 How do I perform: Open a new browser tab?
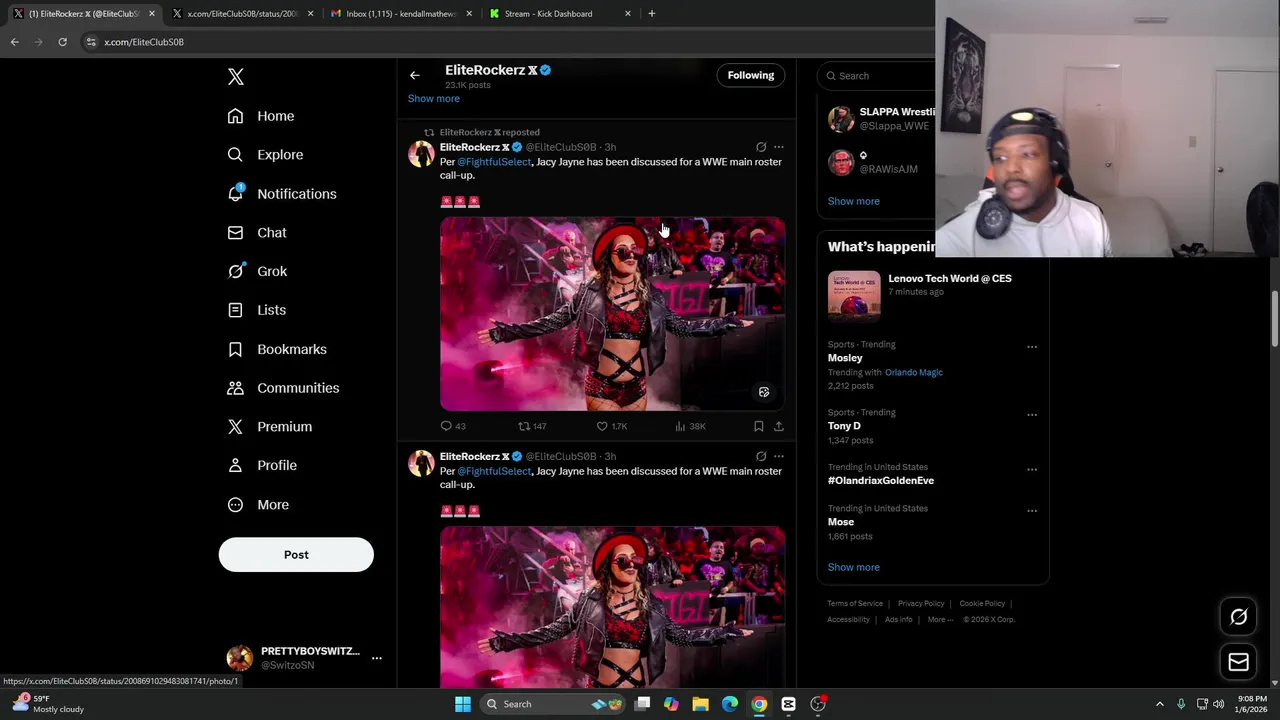pos(652,14)
